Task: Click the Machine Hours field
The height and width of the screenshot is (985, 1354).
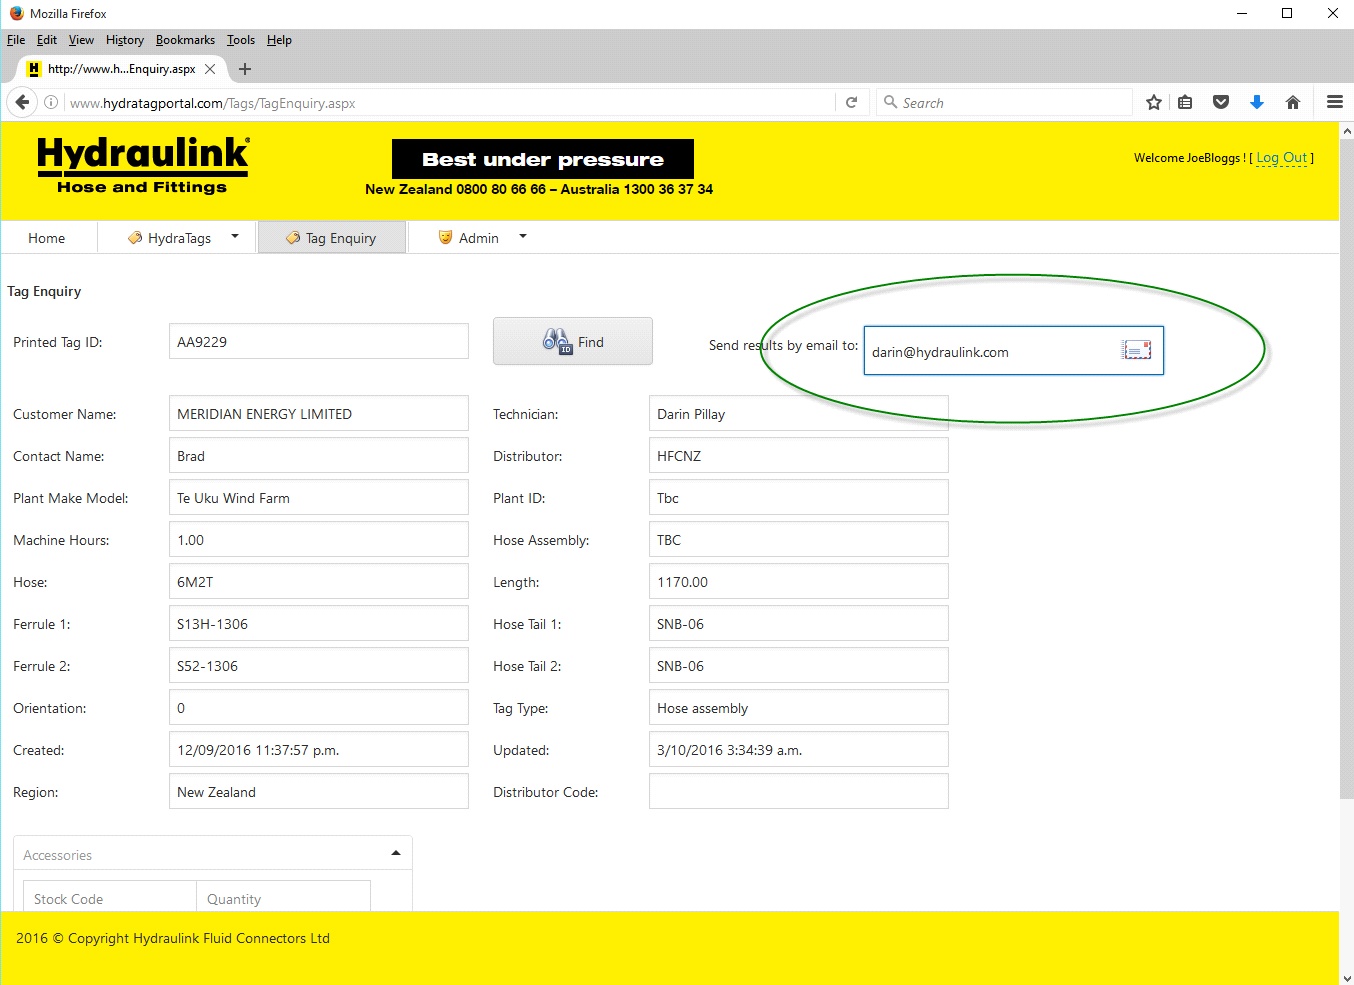Action: 319,539
